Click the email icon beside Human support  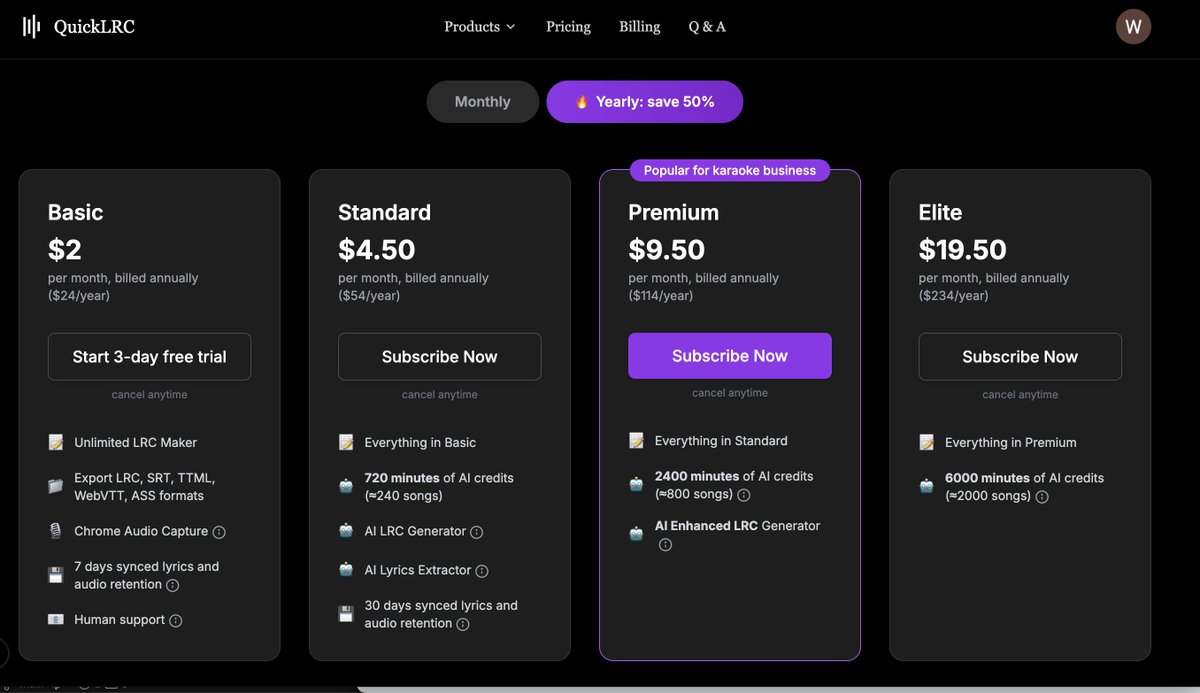pos(56,619)
